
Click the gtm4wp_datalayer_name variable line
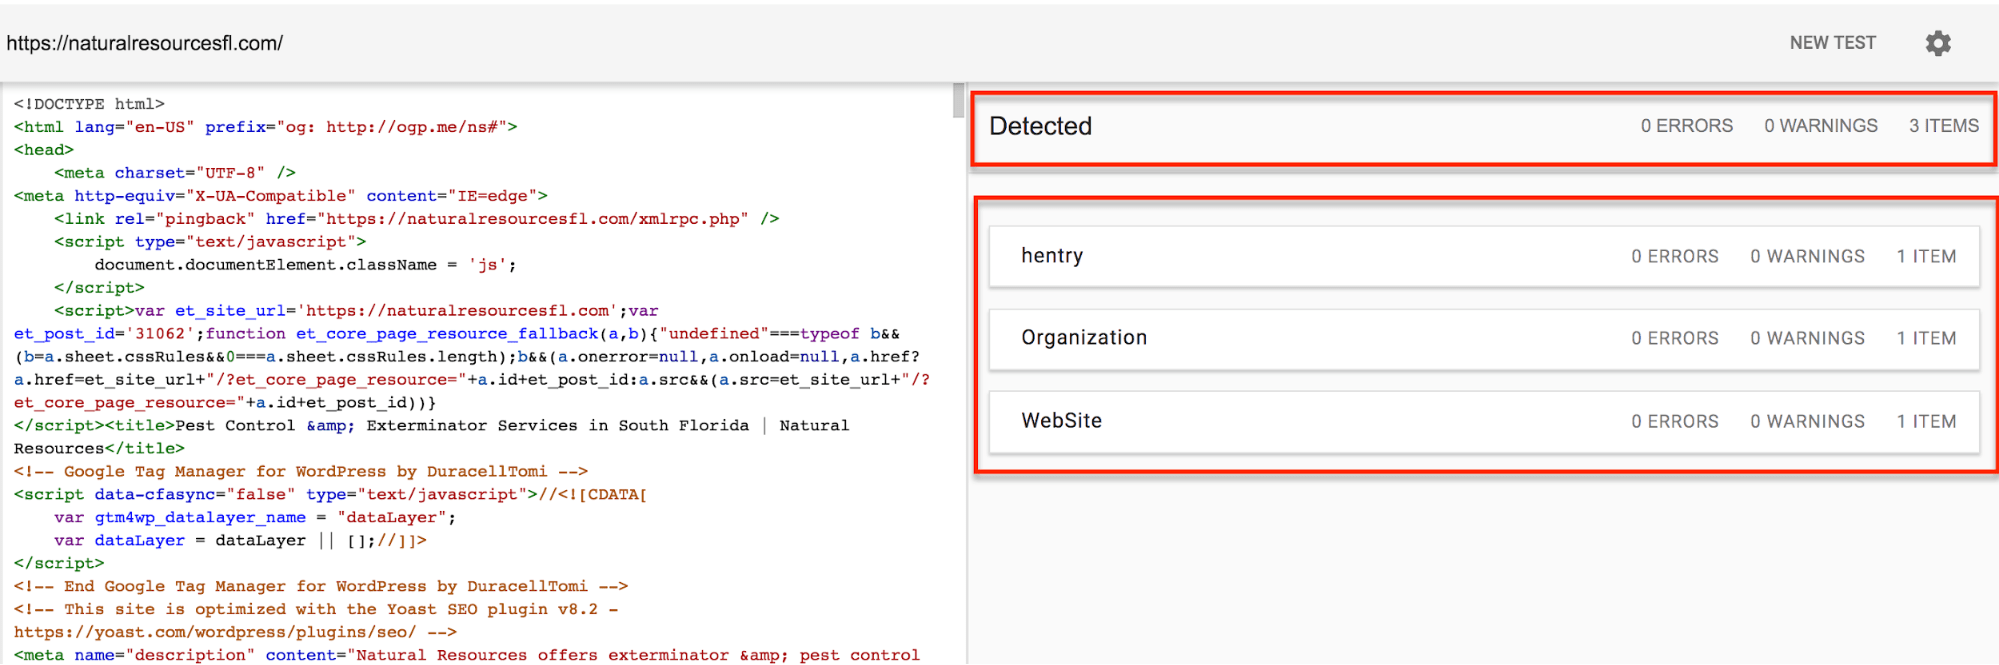coord(255,518)
